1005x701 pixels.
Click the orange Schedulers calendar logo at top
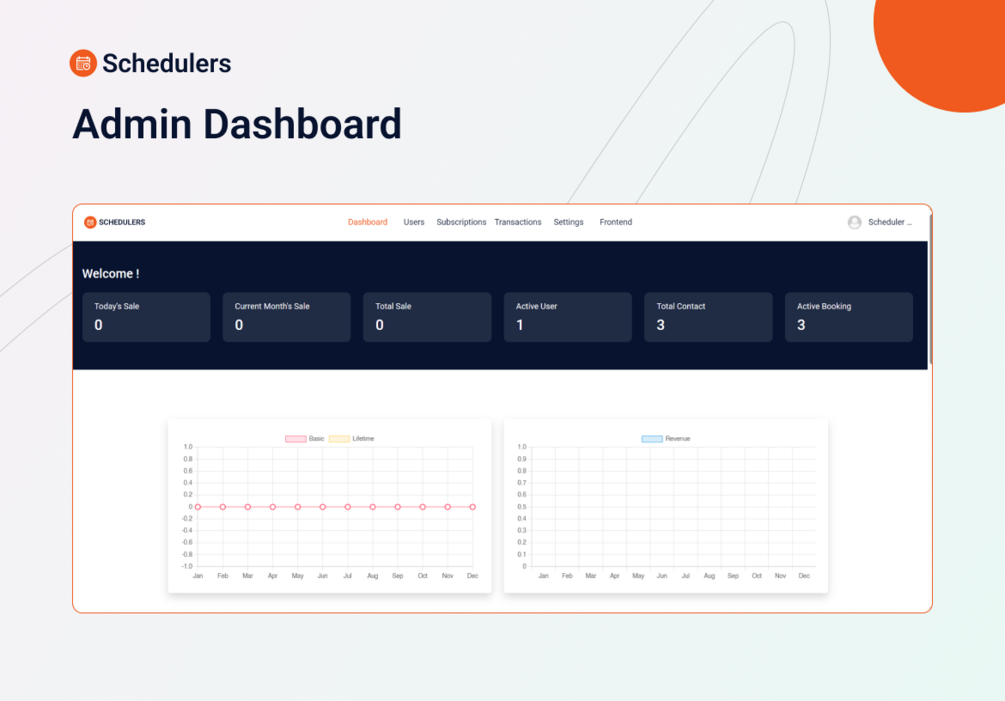click(83, 63)
